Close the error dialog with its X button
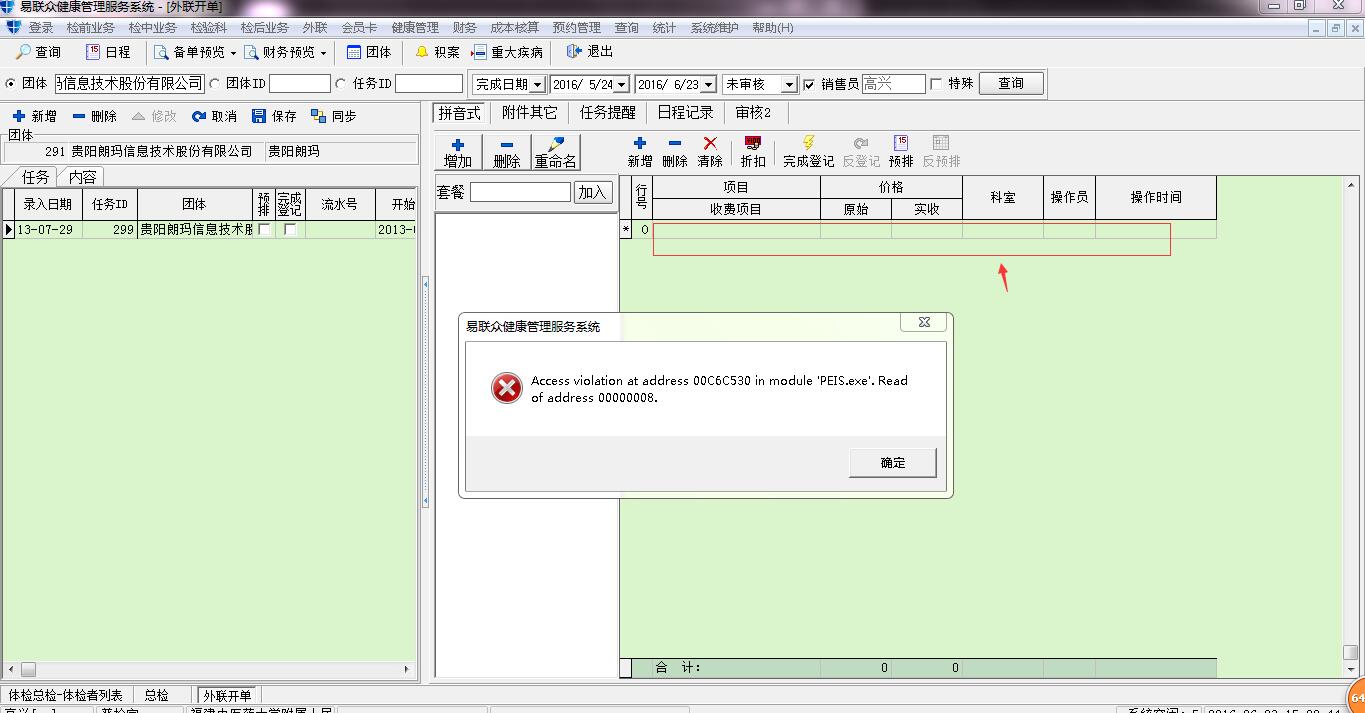The image size is (1365, 713). tap(924, 322)
